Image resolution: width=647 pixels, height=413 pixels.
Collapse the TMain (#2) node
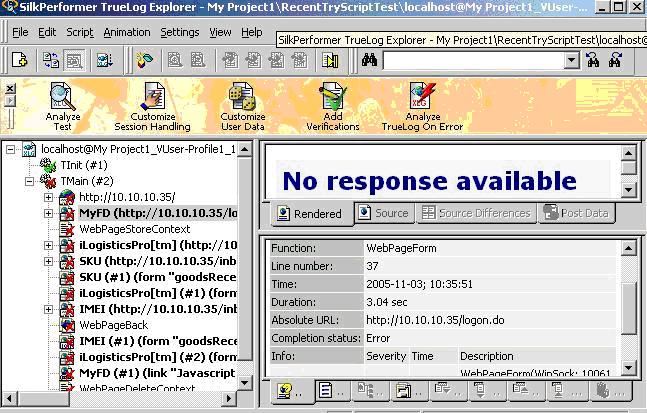[29, 181]
